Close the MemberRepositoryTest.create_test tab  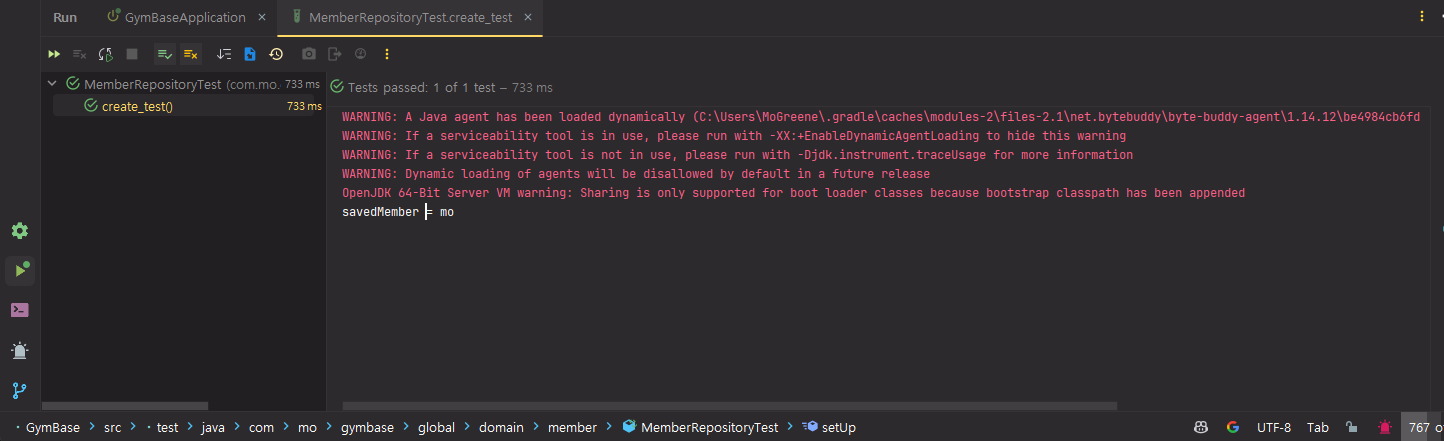coord(527,17)
